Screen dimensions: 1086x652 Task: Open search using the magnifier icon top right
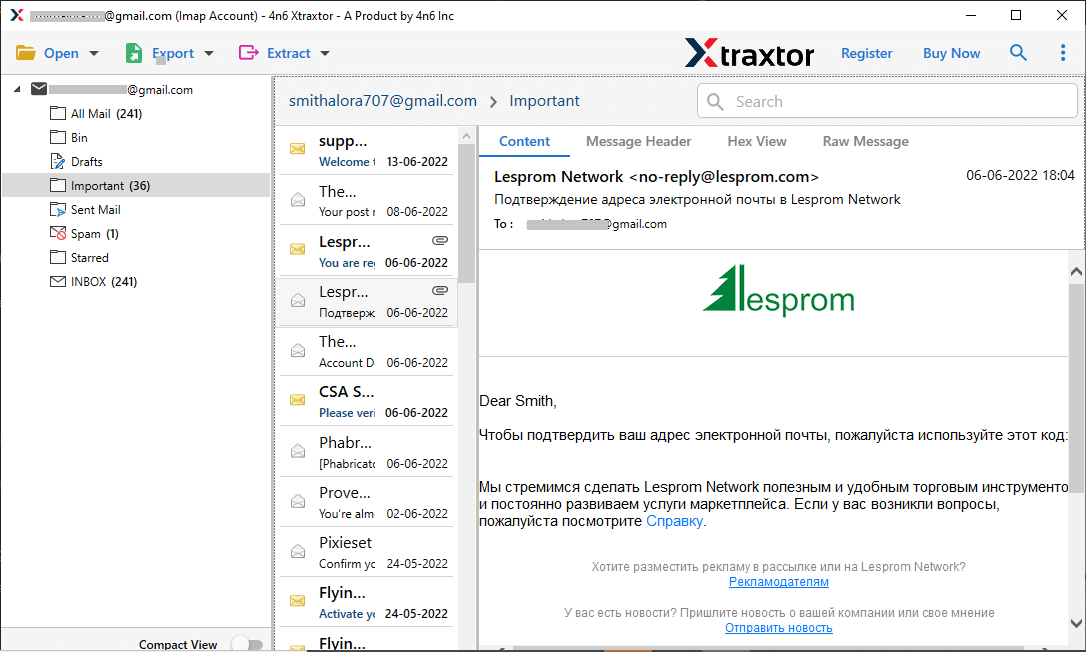[1018, 52]
